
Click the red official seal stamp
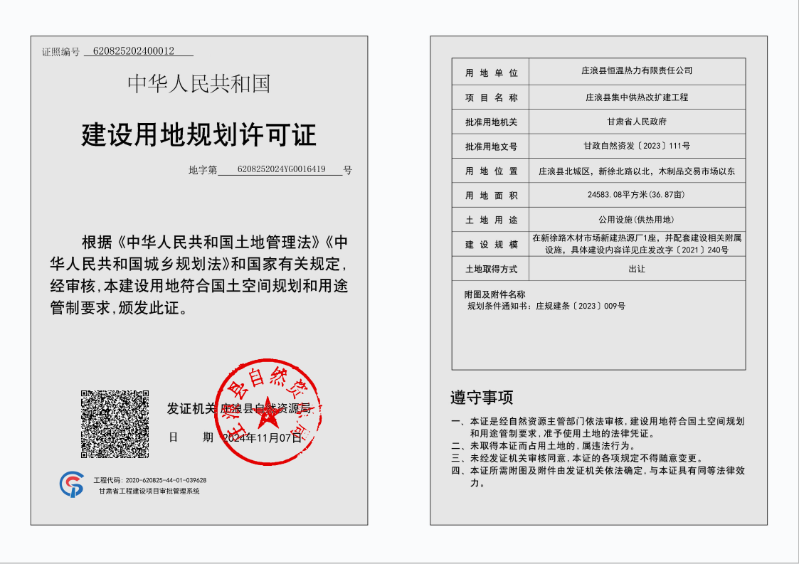pyautogui.click(x=268, y=412)
